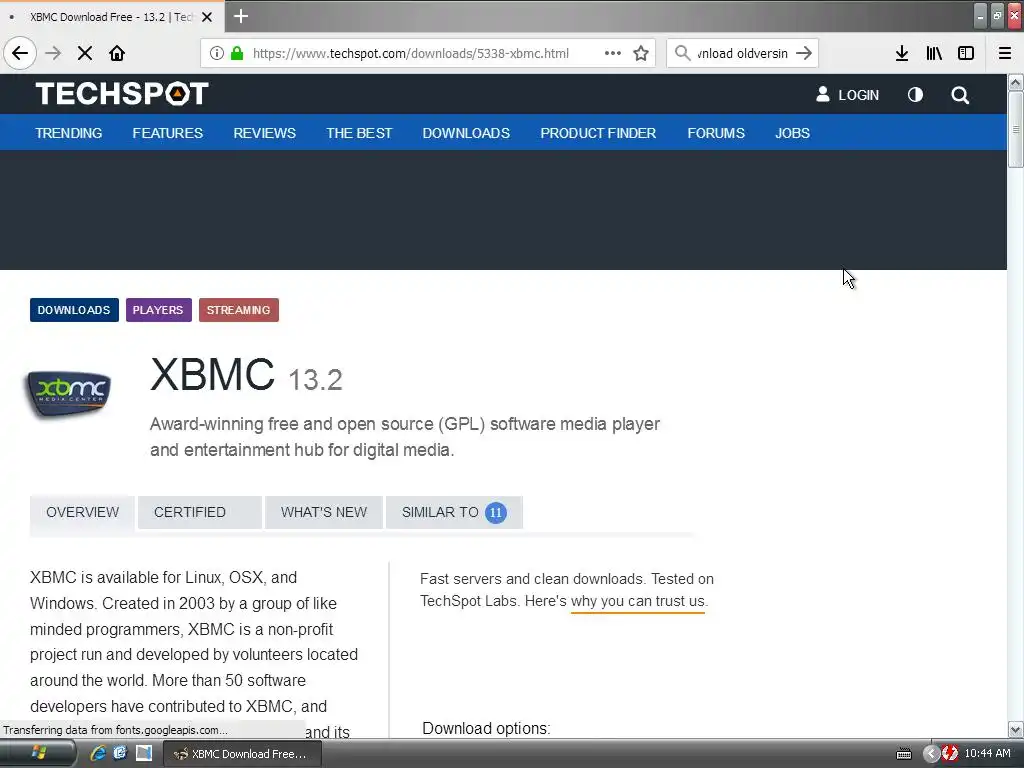1024x768 pixels.
Task: Click the LOGIN user icon
Action: [x=823, y=95]
